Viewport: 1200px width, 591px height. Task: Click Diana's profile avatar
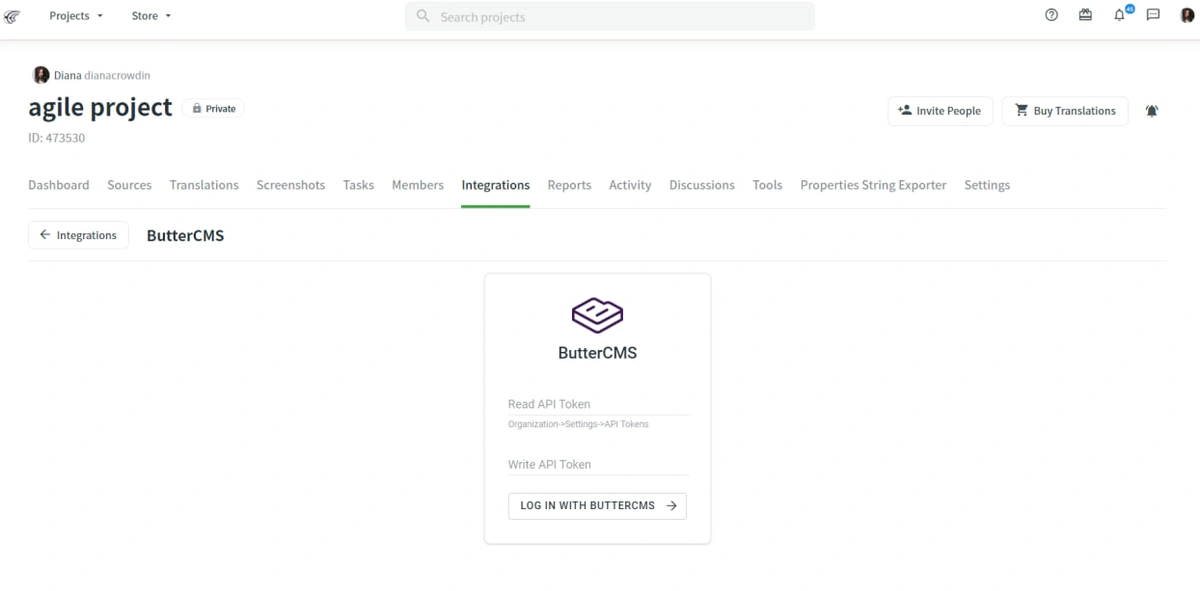(x=41, y=75)
